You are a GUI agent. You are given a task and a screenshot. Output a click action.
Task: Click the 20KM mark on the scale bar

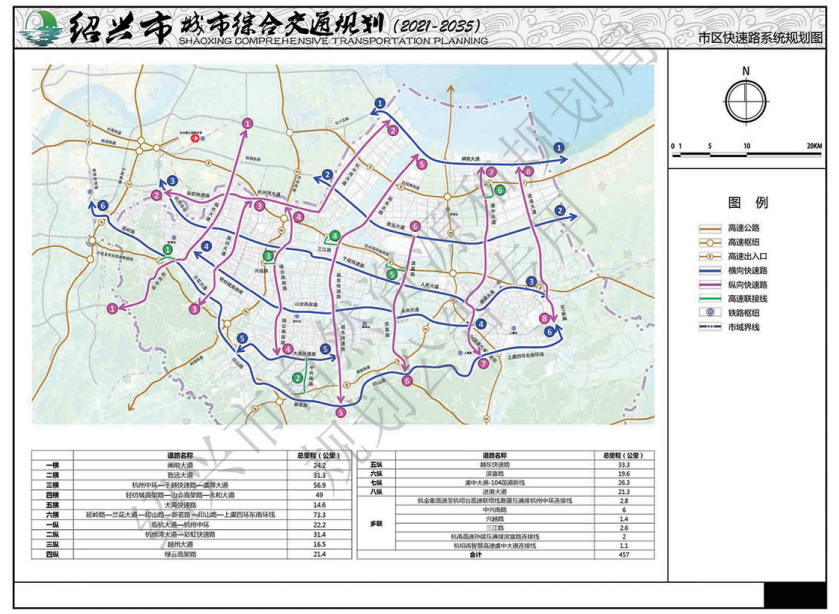813,147
